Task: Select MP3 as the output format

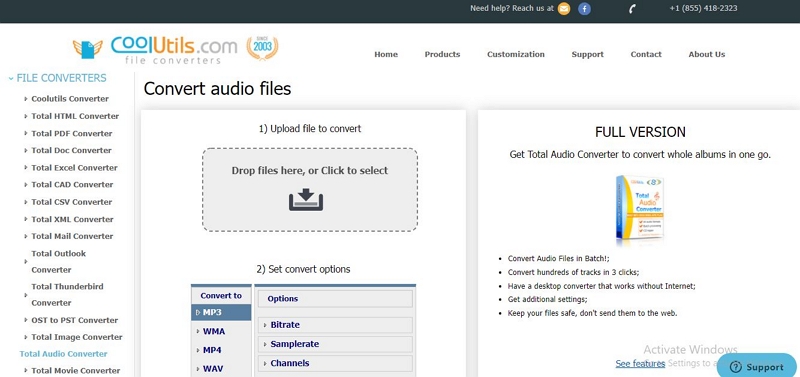Action: (x=221, y=312)
